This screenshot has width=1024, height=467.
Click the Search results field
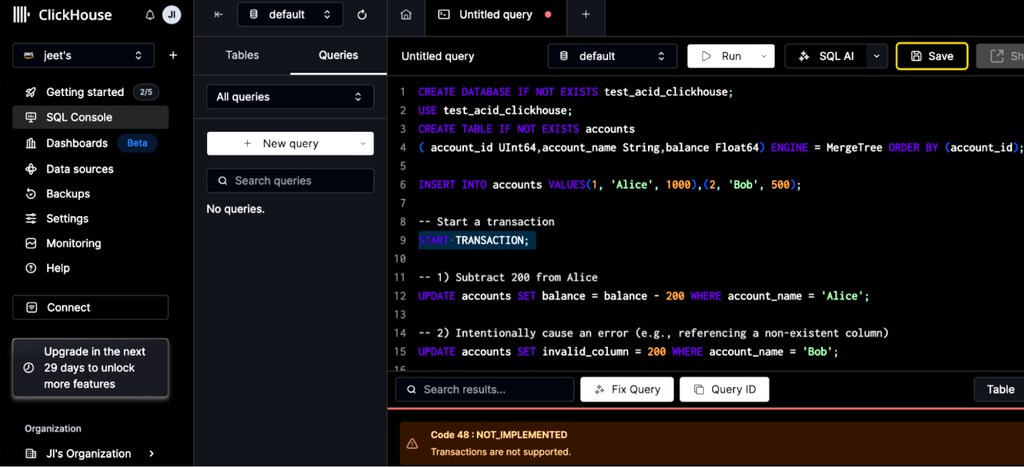click(485, 389)
